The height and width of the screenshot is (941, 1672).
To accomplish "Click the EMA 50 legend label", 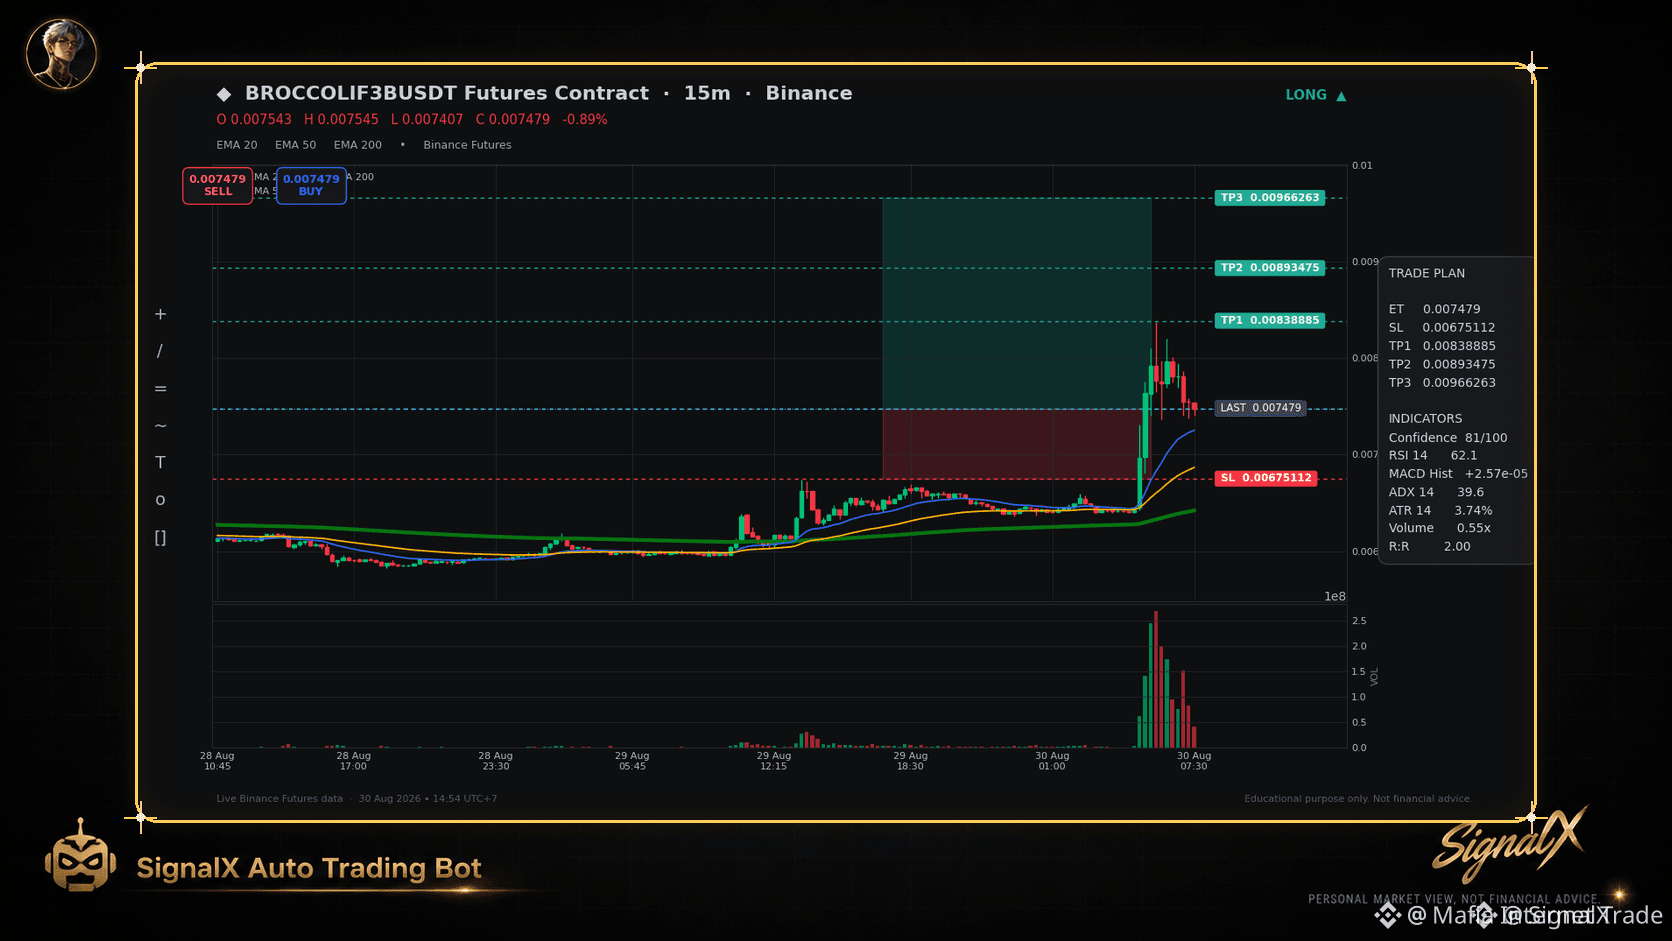I will coord(296,145).
